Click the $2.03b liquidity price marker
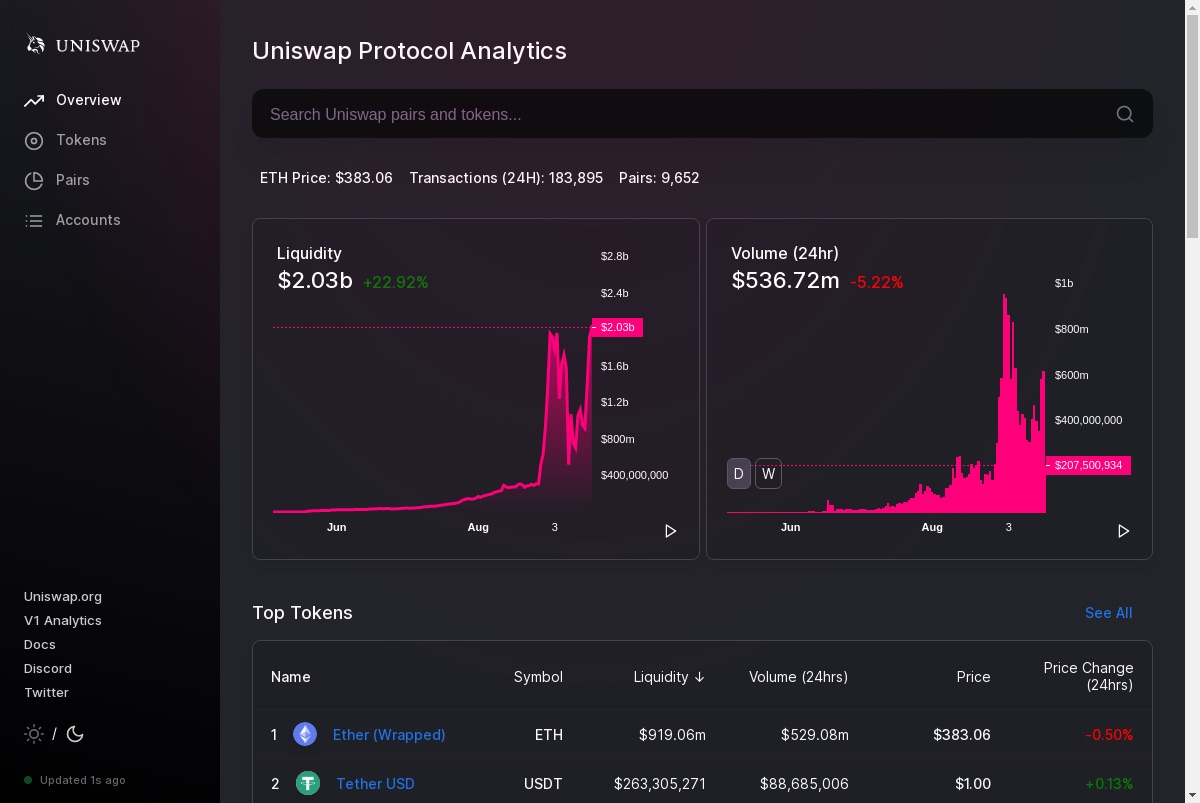 tap(617, 327)
